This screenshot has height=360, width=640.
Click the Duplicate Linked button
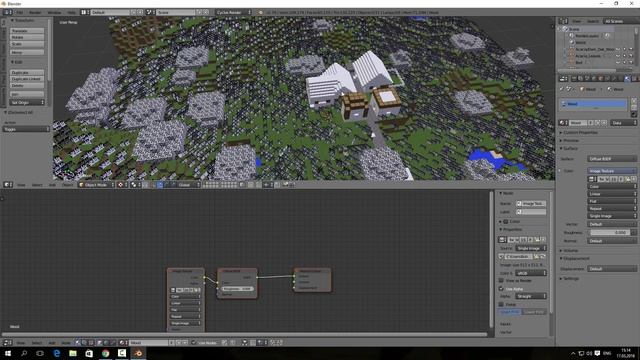click(27, 79)
